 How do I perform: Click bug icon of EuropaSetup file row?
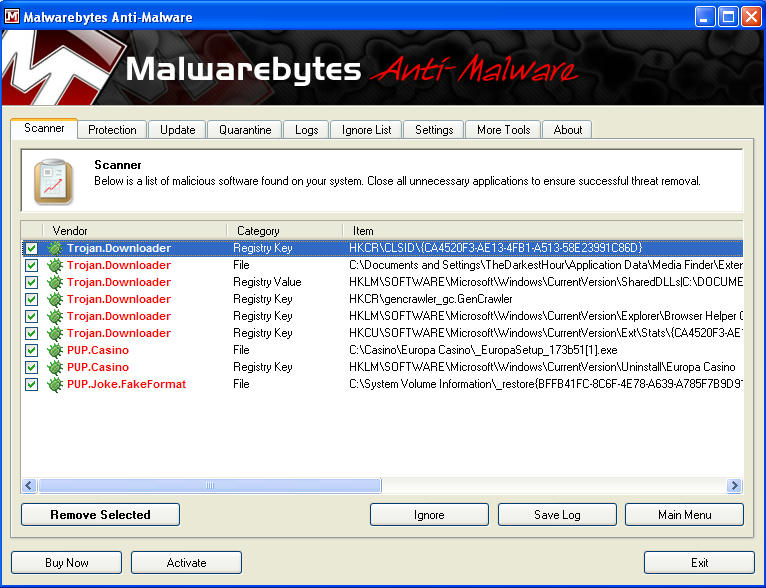pyautogui.click(x=55, y=350)
